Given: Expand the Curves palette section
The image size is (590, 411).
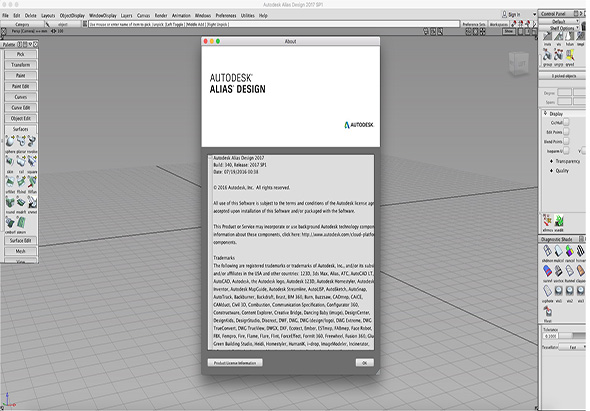Looking at the screenshot, I should [x=20, y=97].
